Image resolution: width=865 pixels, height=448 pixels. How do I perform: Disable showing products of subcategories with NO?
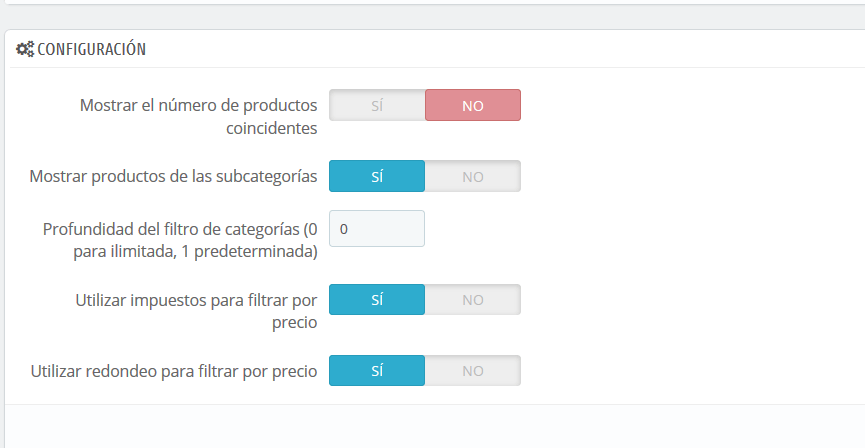[x=473, y=177]
